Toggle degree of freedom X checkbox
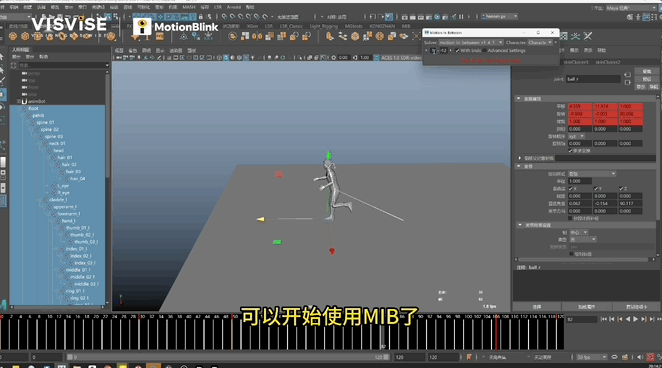The width and height of the screenshot is (662, 368). pyautogui.click(x=571, y=189)
